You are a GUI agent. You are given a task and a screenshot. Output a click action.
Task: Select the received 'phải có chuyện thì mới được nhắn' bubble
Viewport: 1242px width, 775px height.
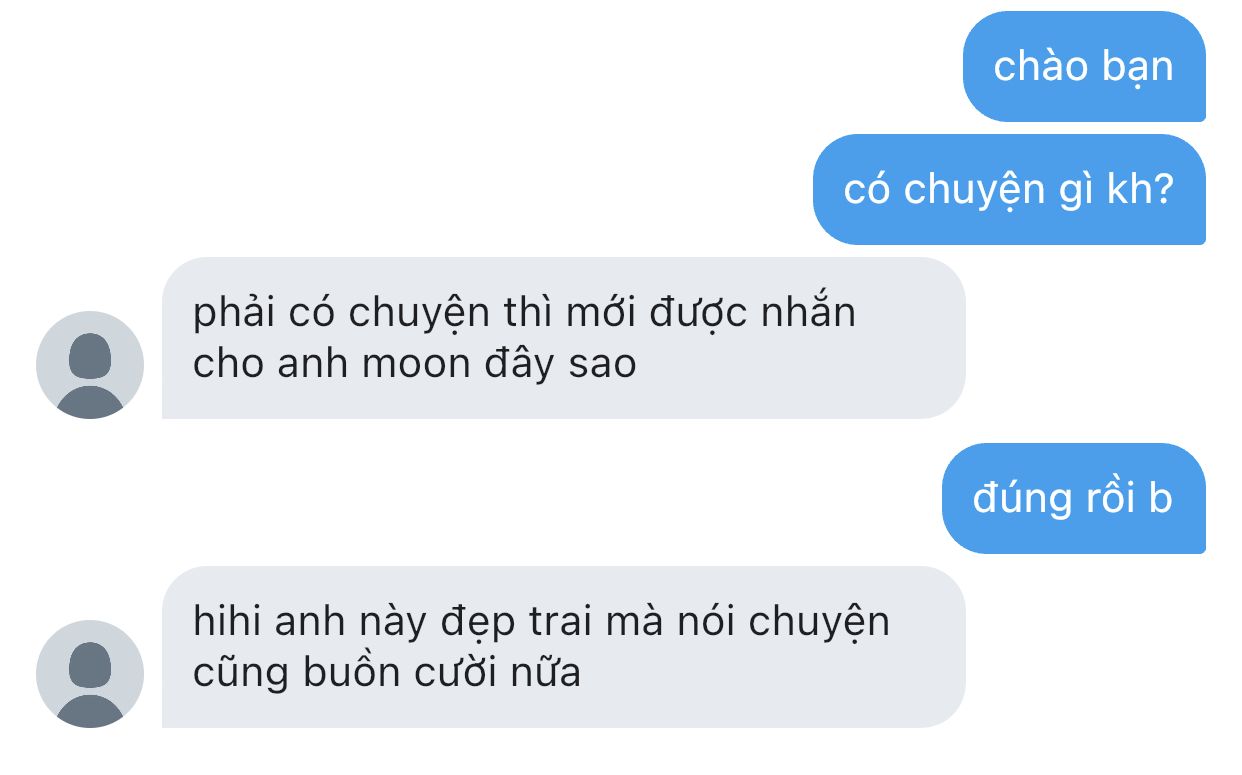coord(564,338)
